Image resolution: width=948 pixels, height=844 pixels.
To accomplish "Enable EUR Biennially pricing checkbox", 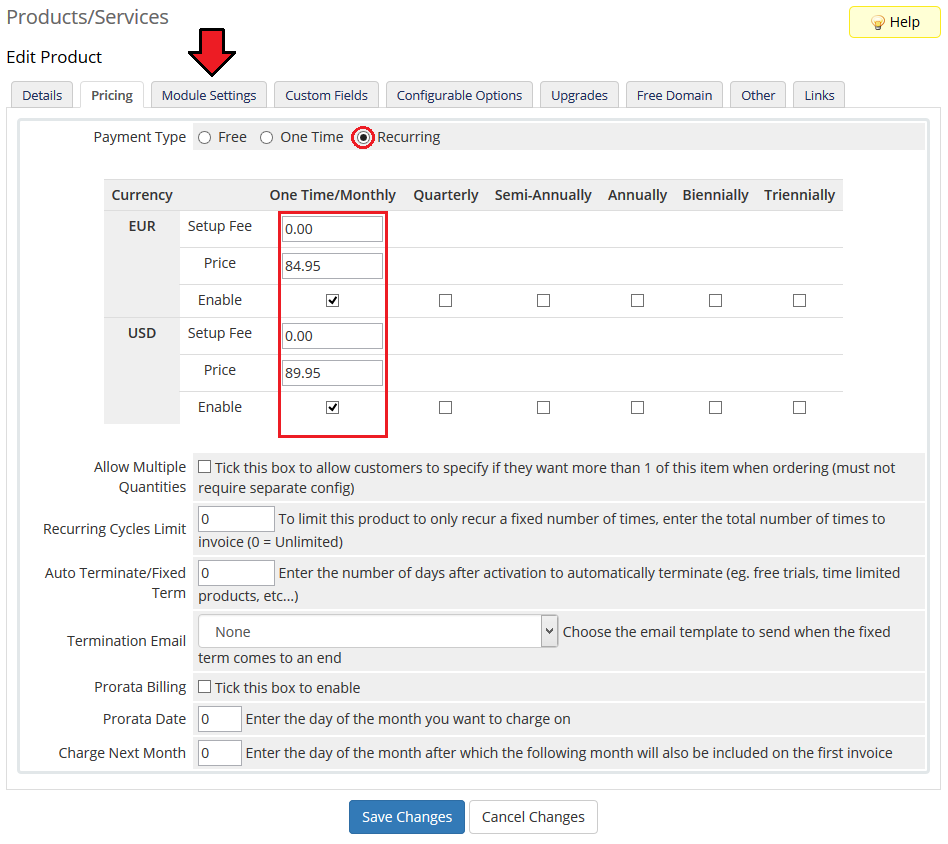I will [715, 300].
